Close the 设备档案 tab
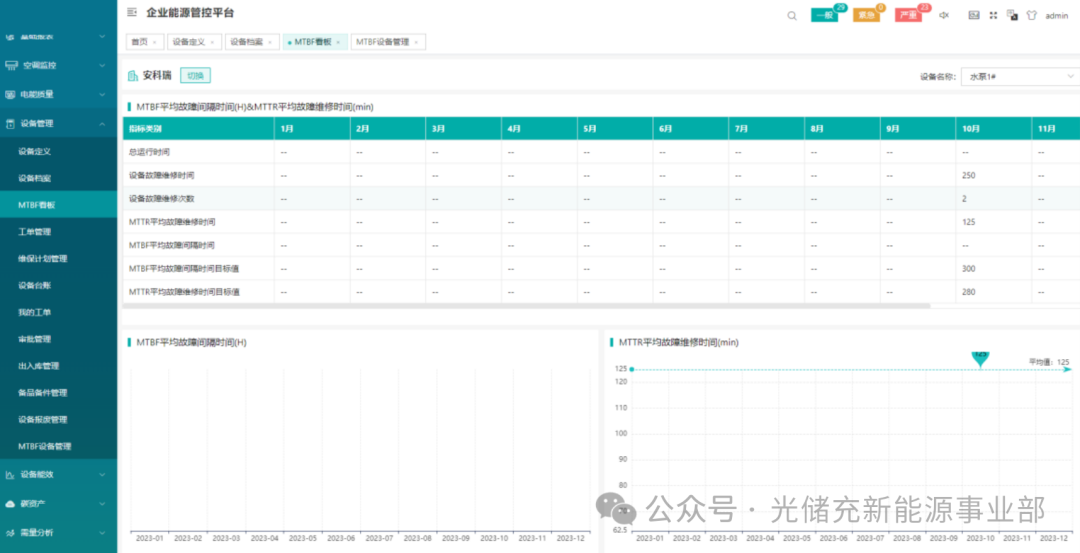The height and width of the screenshot is (553, 1080). click(x=270, y=43)
